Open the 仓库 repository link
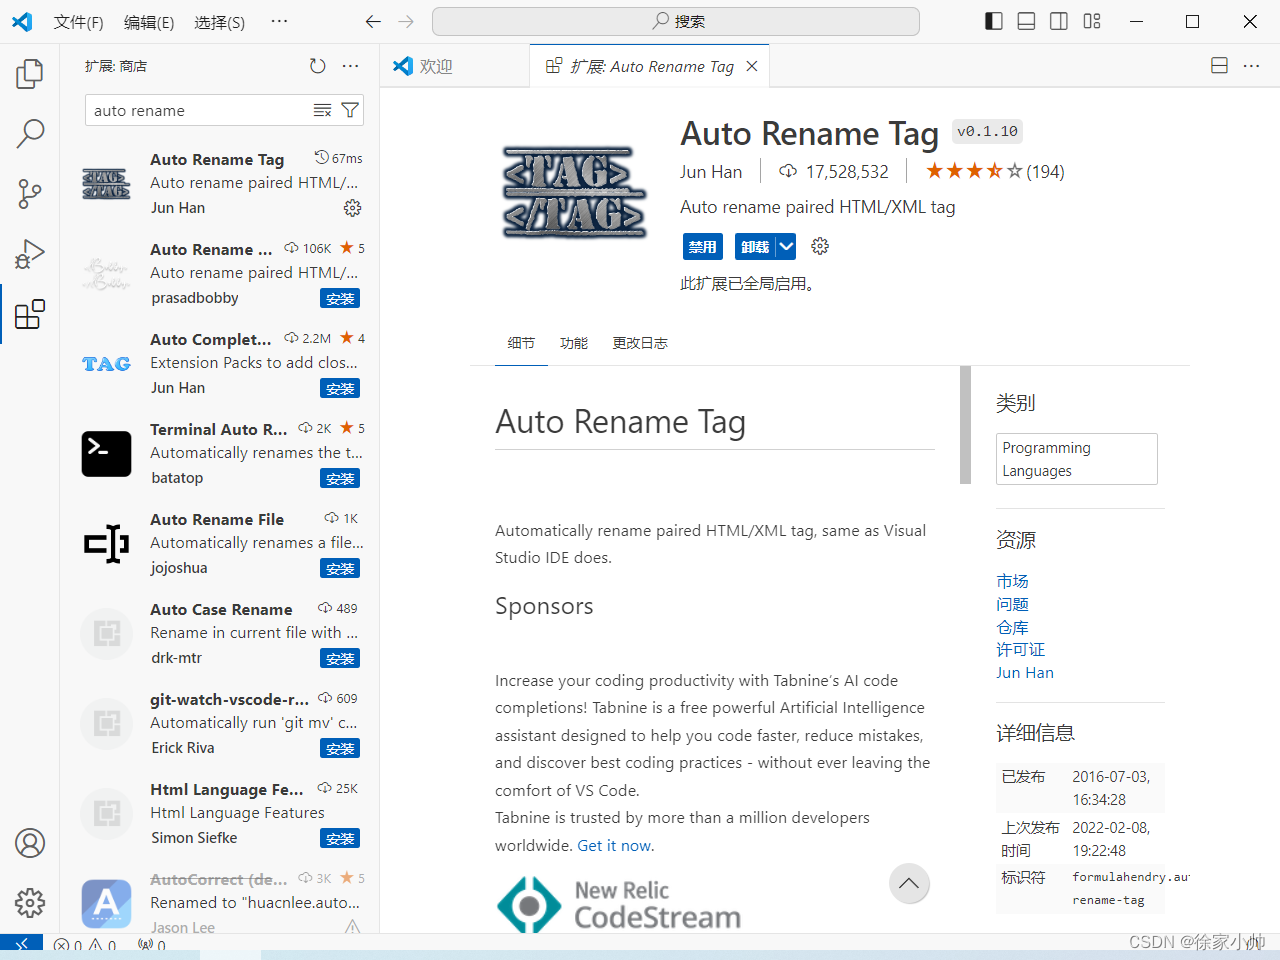 [x=1012, y=627]
